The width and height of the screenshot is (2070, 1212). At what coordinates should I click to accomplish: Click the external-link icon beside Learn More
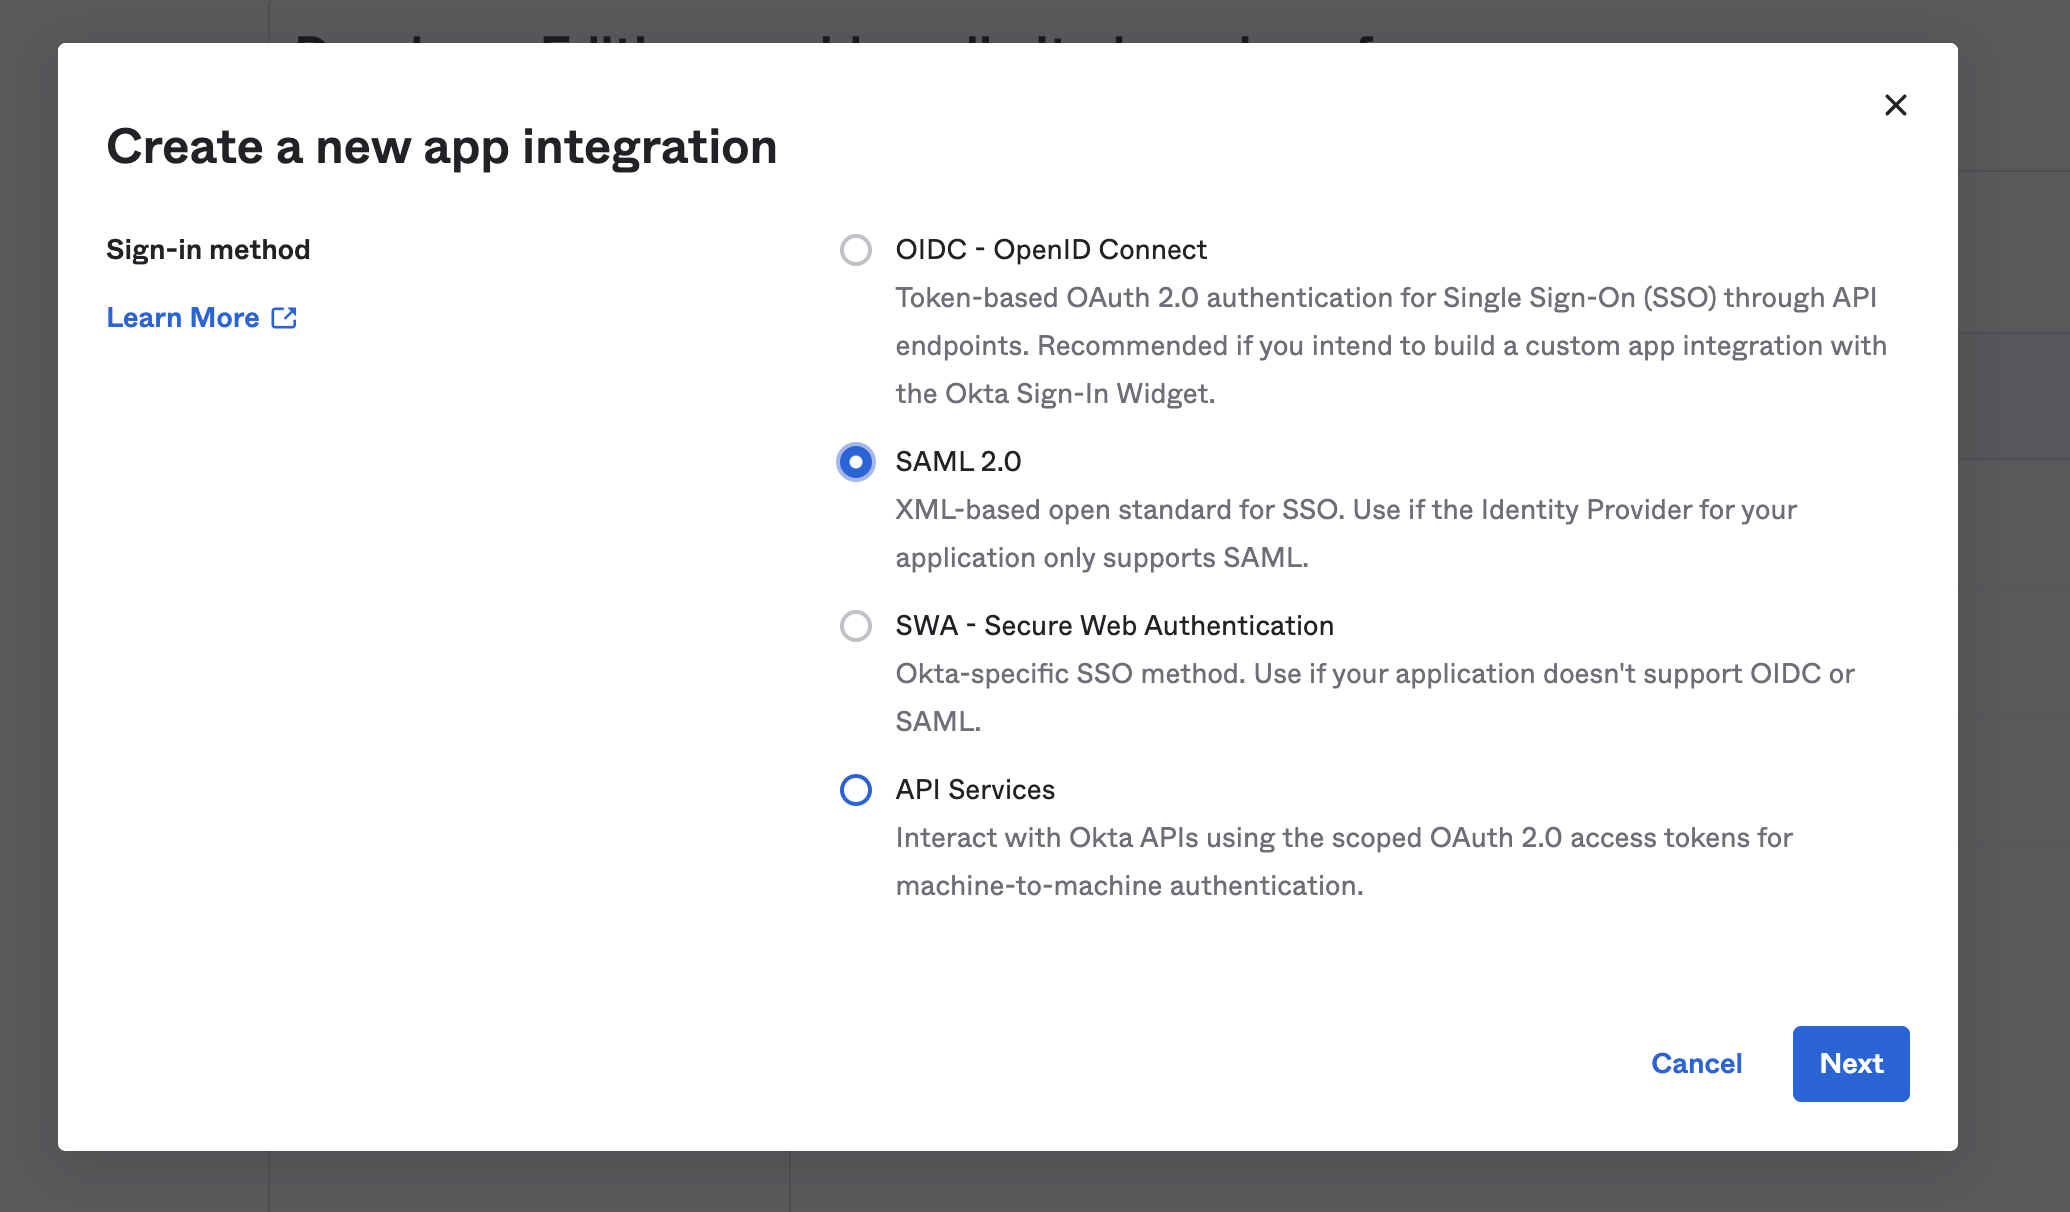click(285, 318)
